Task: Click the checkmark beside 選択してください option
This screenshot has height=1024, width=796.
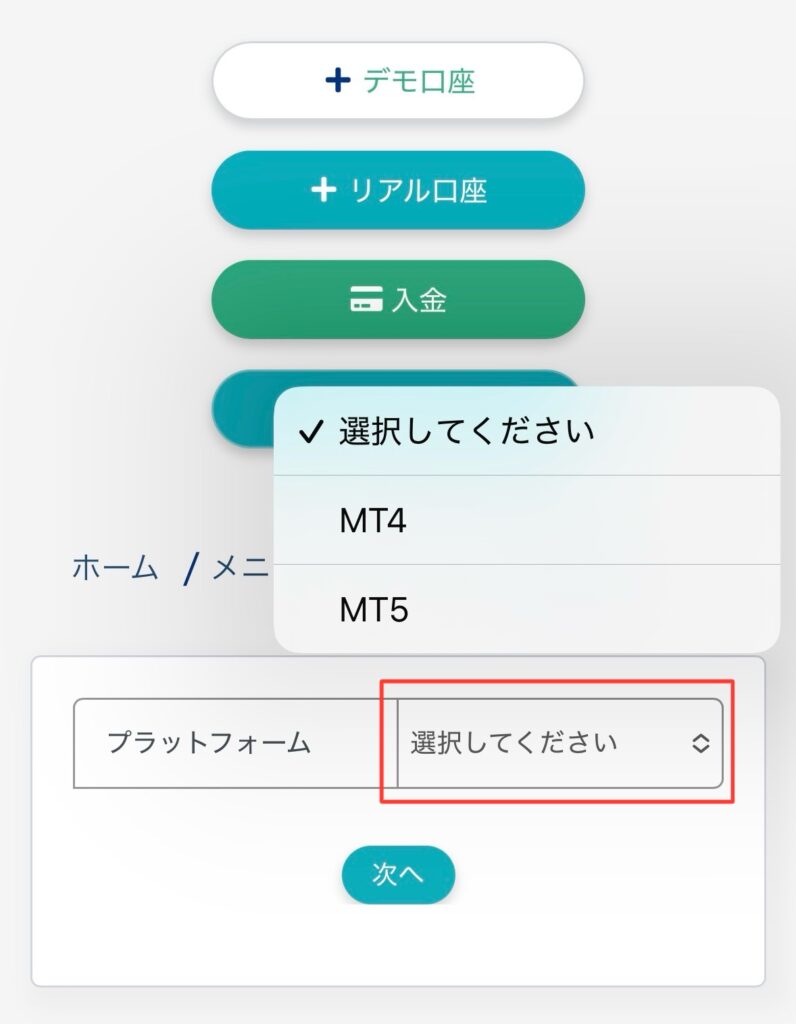Action: click(310, 432)
